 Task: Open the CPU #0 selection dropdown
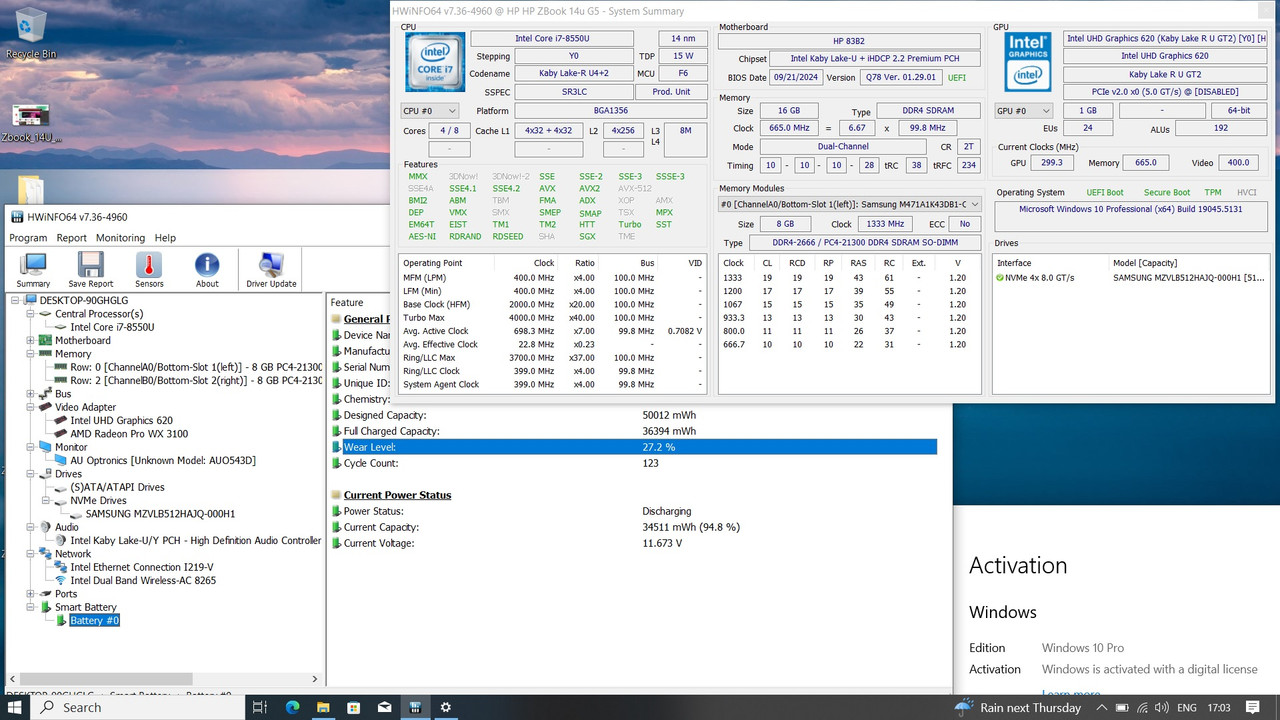(x=429, y=110)
